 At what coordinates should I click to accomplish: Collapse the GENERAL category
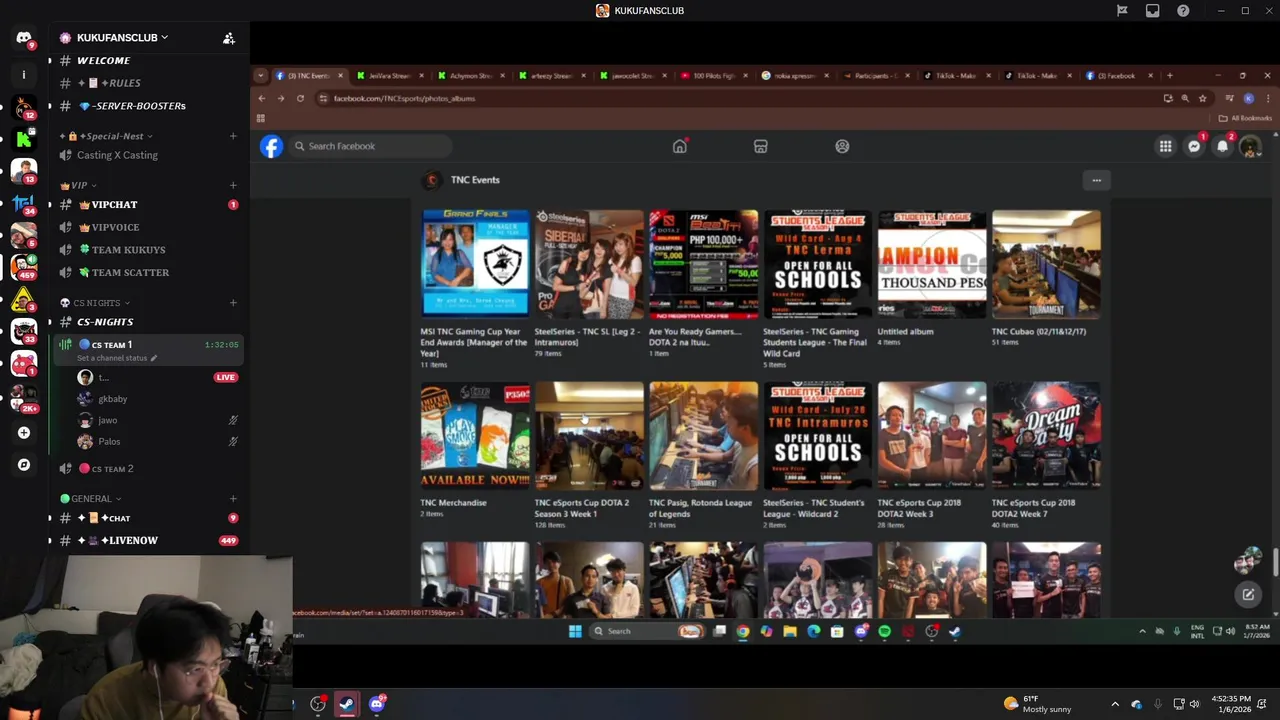coord(91,498)
